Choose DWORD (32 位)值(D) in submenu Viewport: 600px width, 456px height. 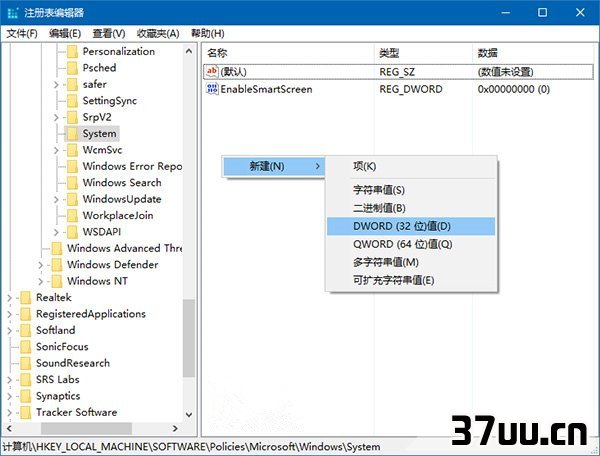[411, 226]
